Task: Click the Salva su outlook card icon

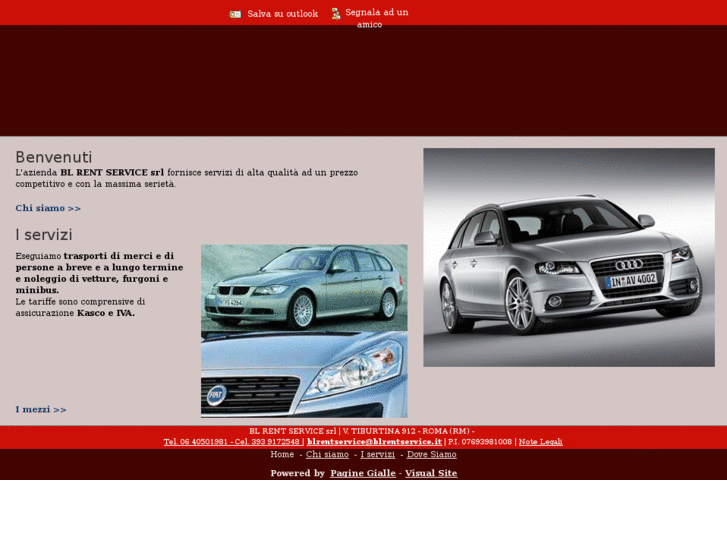Action: tap(235, 14)
